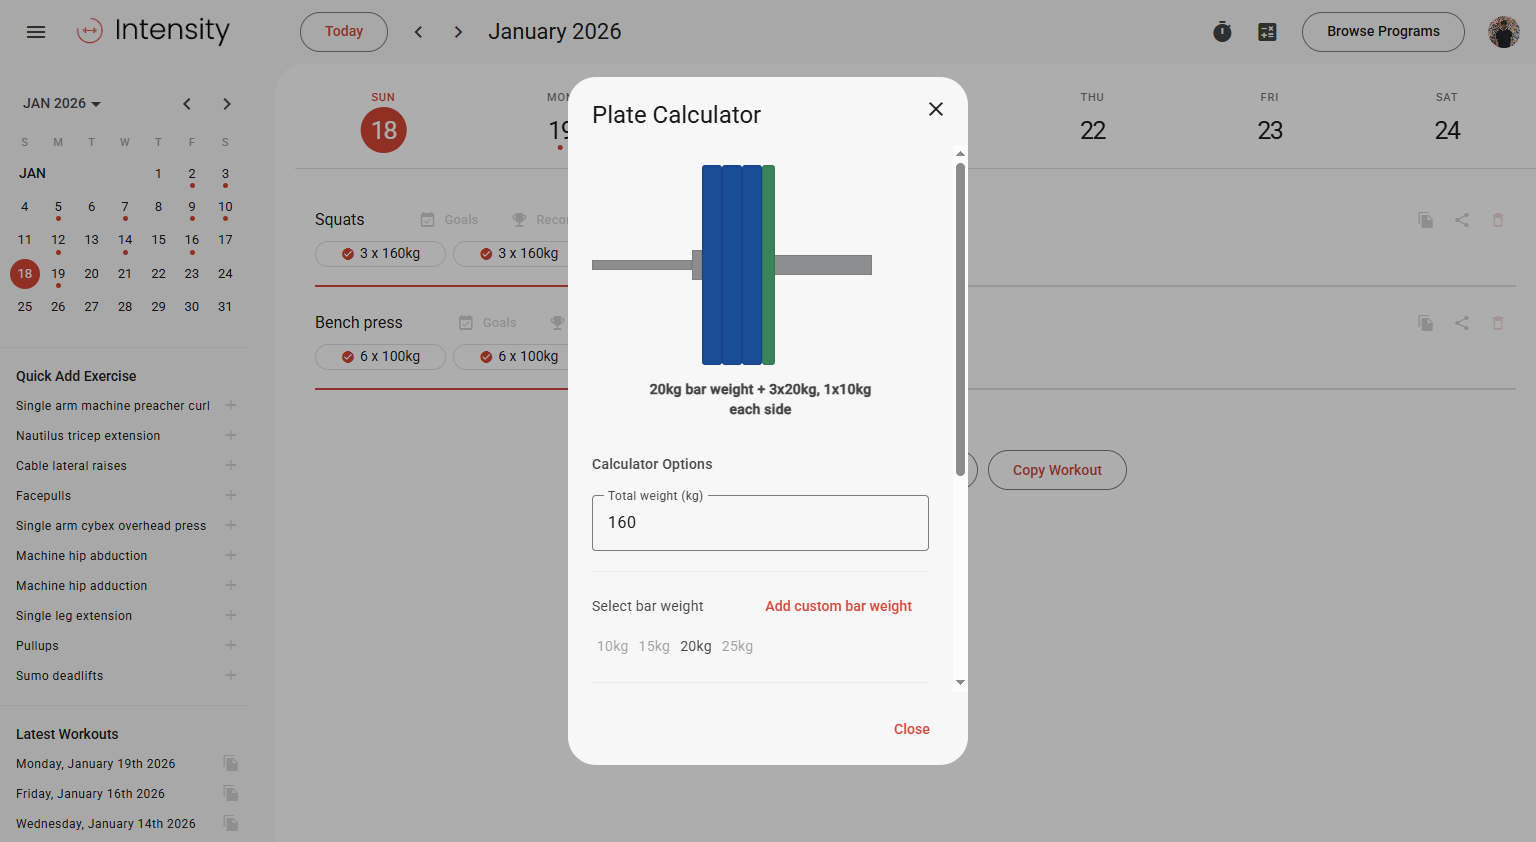Navigate to previous week in header
Viewport: 1536px width, 842px height.
418,32
